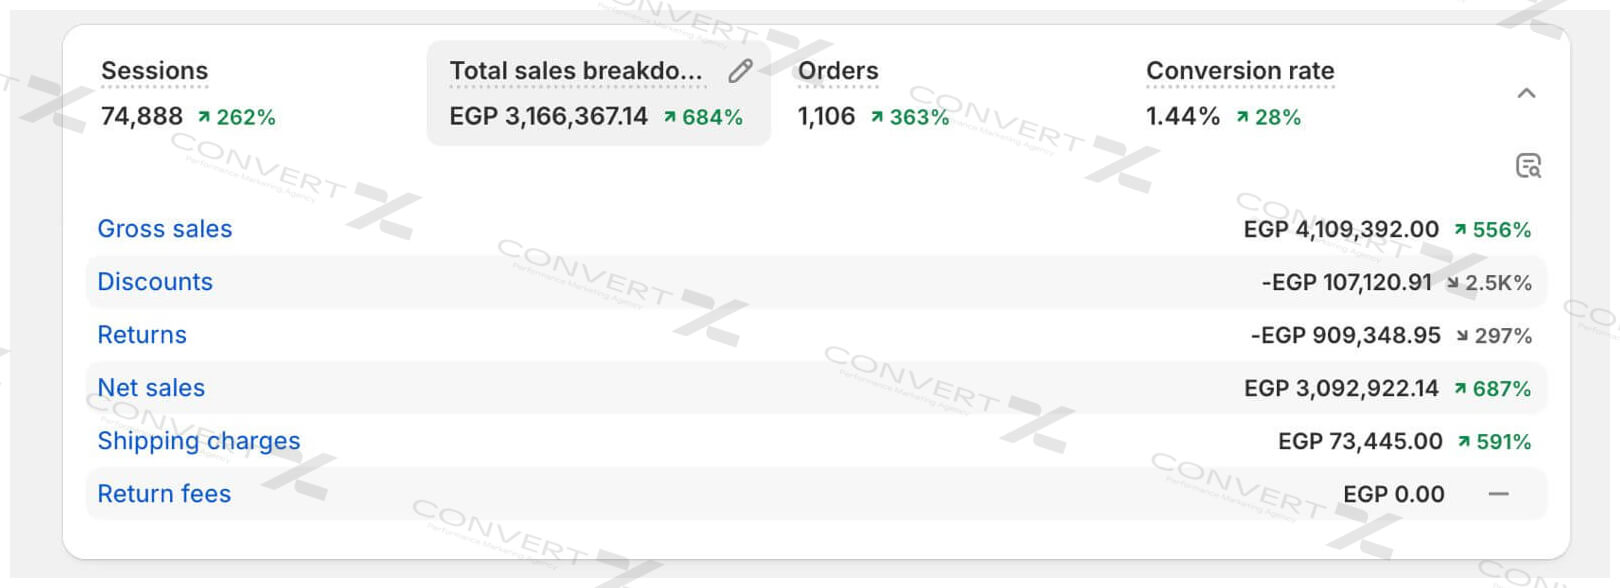Screen dimensions: 1620x588
Task: Click the 363% orders change indicator
Action: [x=910, y=117]
